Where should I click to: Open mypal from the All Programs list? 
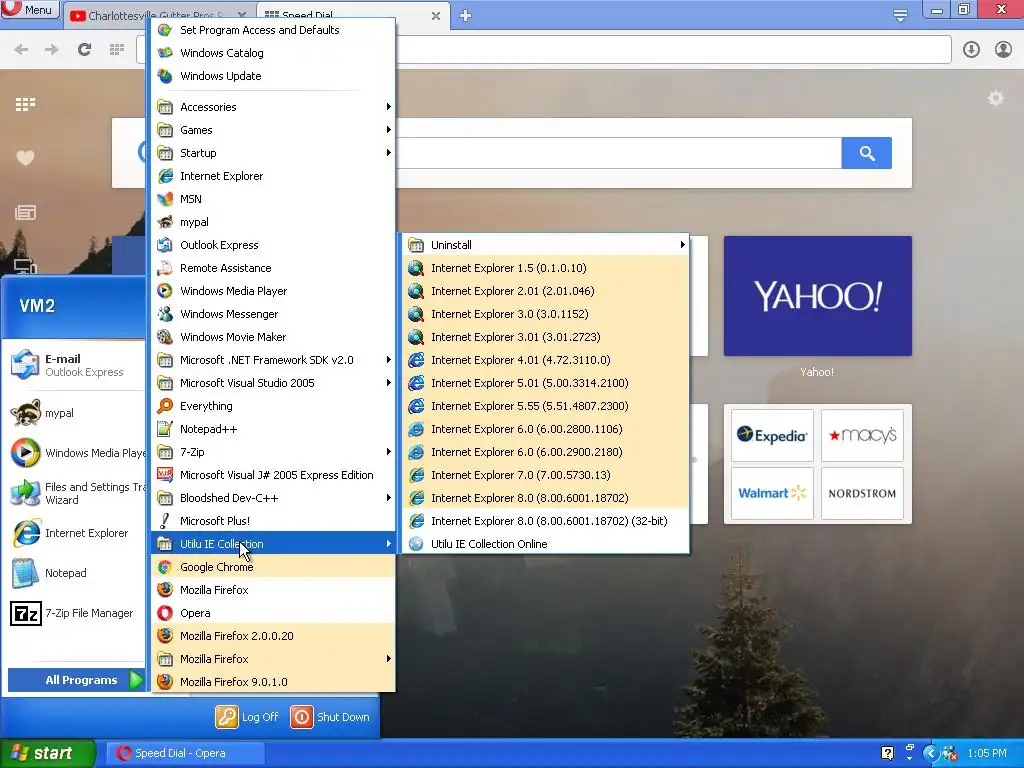(273, 222)
